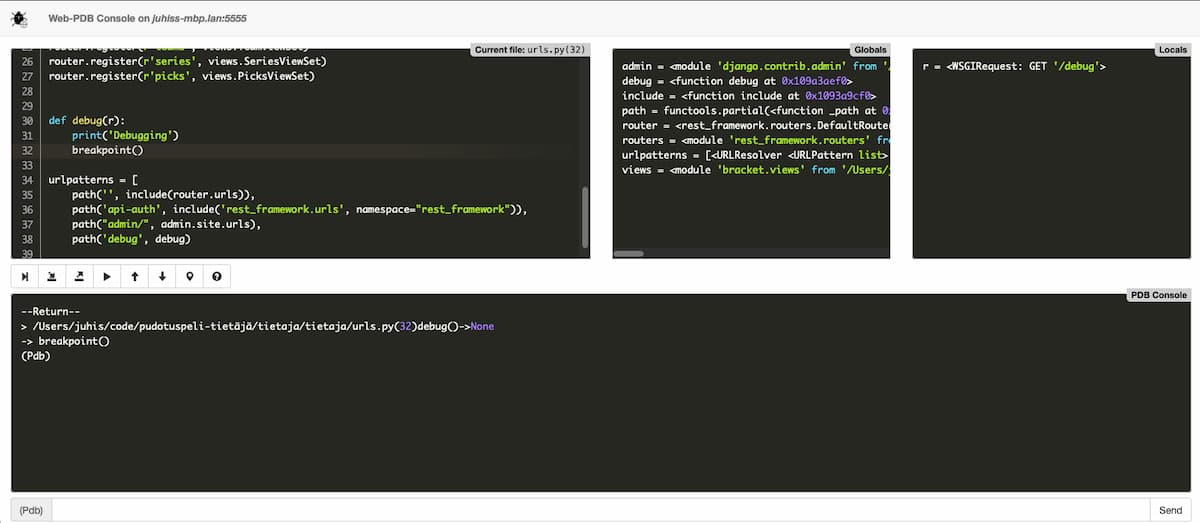The width and height of the screenshot is (1200, 523).
Task: Click the 'router = <rest_framework' globals entry
Action: point(755,126)
